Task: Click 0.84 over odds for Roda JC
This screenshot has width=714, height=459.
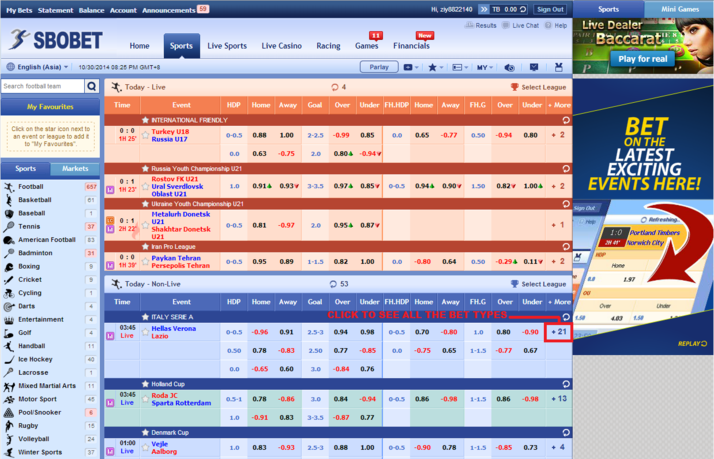Action: (341, 399)
